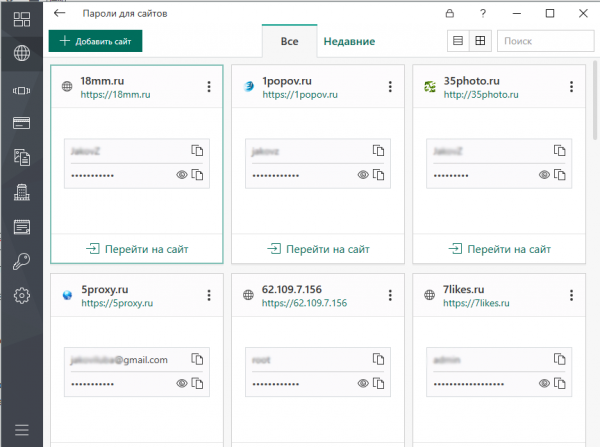Copy the password of 5proxy.ru
The height and width of the screenshot is (447, 600).
click(197, 383)
